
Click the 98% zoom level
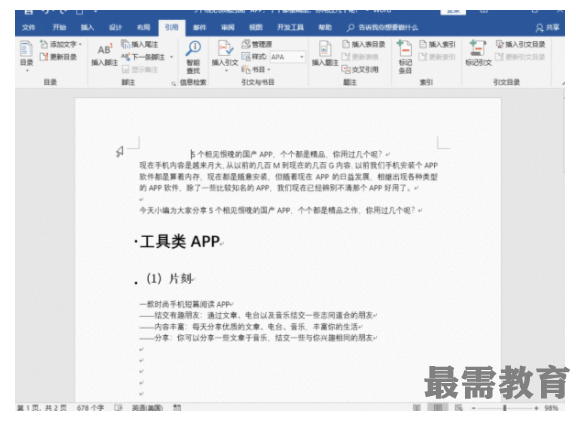(551, 408)
